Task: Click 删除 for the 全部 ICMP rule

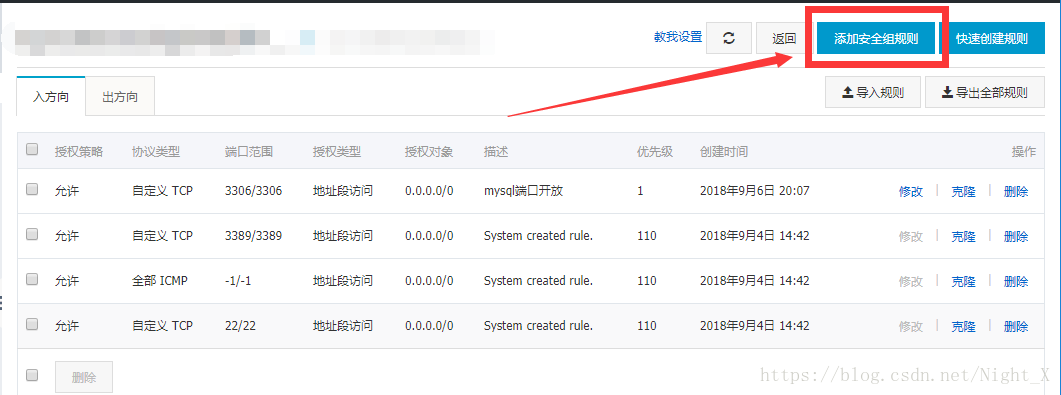Action: [x=1016, y=281]
